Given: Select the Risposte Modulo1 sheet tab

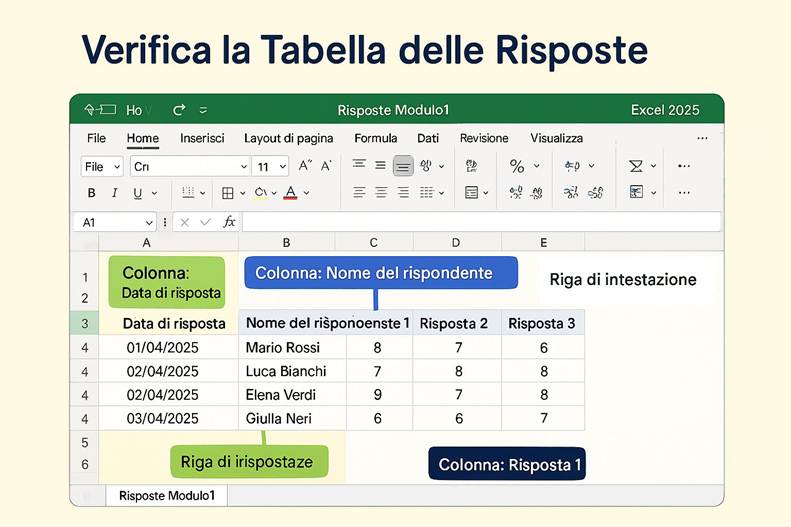Looking at the screenshot, I should coord(167,496).
